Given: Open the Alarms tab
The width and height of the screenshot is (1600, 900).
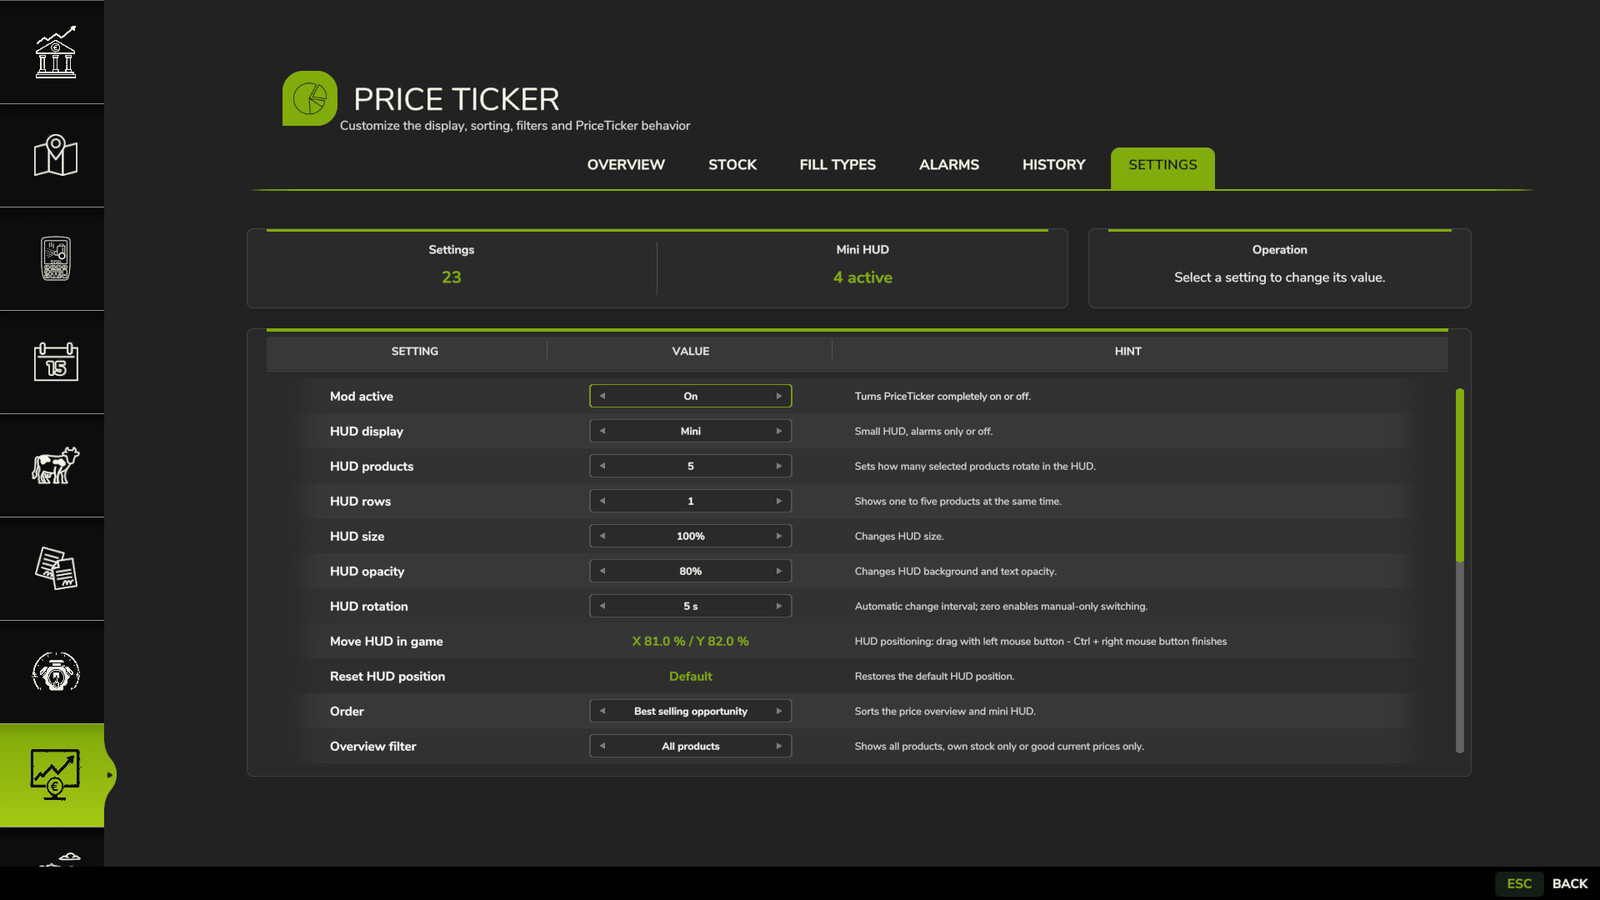Looking at the screenshot, I should click(x=949, y=165).
